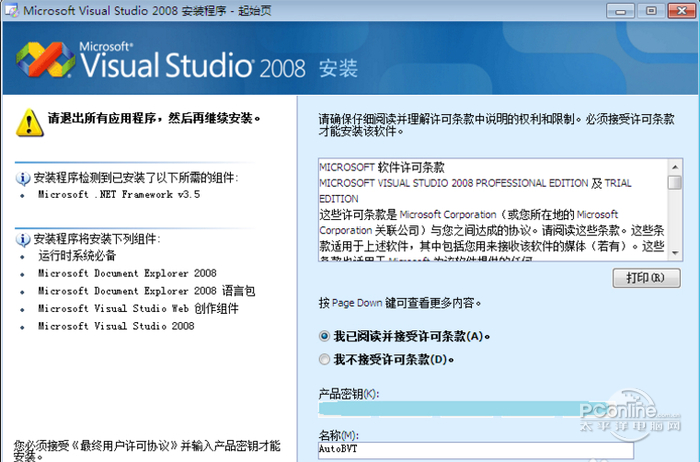Click the license text scroll up arrow
This screenshot has height=462, width=700.
(675, 167)
